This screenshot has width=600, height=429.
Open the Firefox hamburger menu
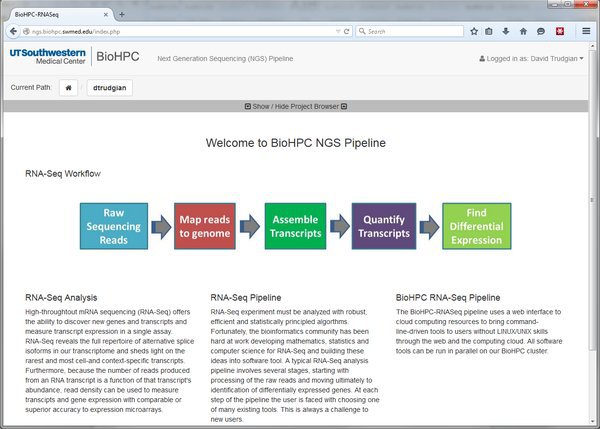pyautogui.click(x=586, y=31)
